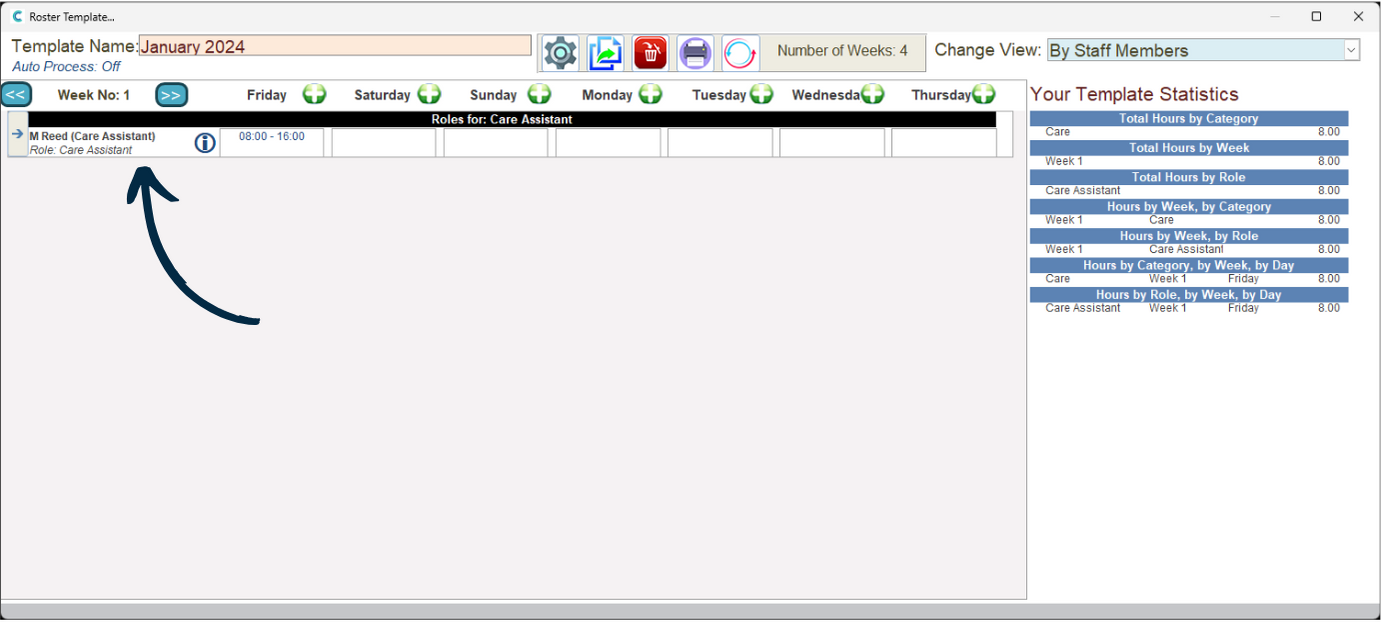The width and height of the screenshot is (1381, 622).
Task: Add shift with Friday plus icon
Action: coord(314,94)
